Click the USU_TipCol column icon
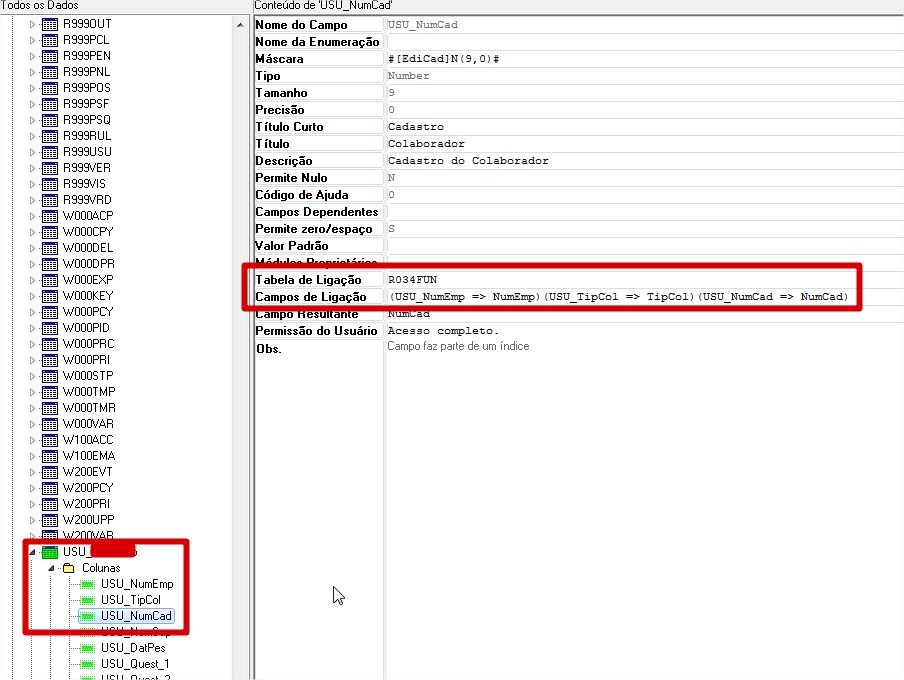This screenshot has height=680, width=904. pyautogui.click(x=88, y=600)
